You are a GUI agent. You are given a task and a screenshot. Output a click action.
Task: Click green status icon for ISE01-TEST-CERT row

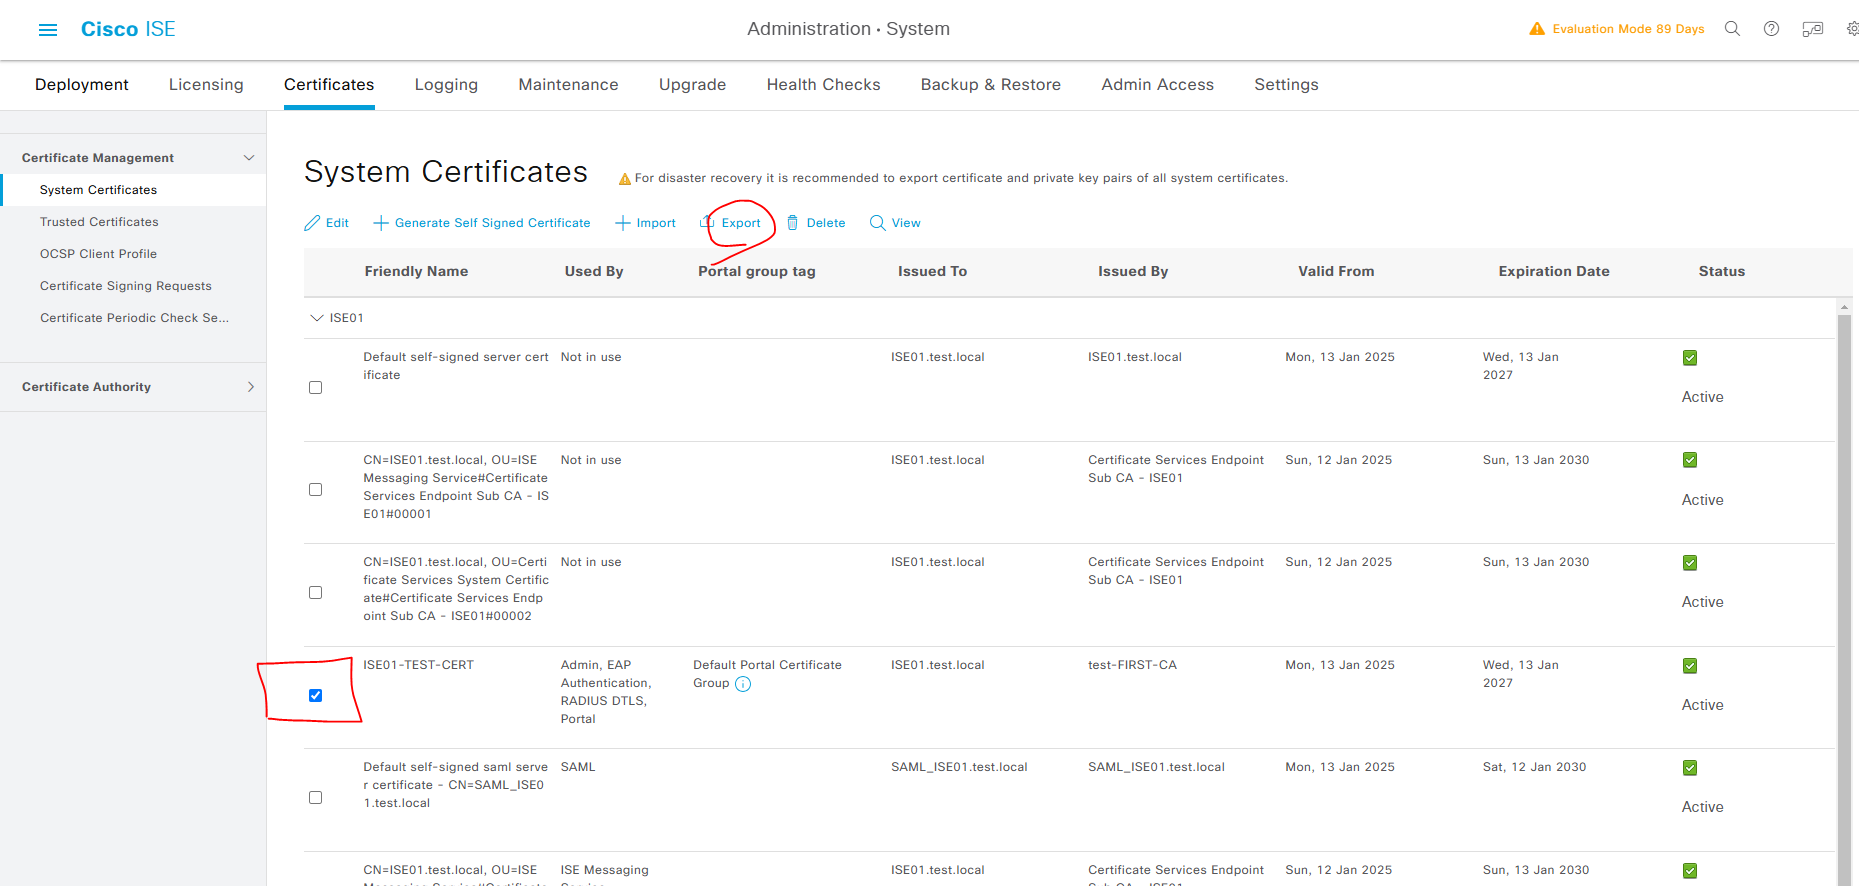point(1690,666)
